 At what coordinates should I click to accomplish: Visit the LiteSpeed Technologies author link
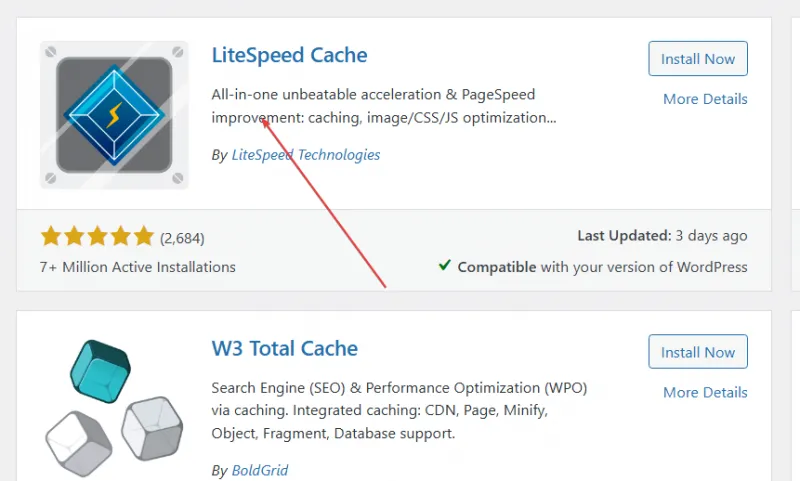click(306, 155)
